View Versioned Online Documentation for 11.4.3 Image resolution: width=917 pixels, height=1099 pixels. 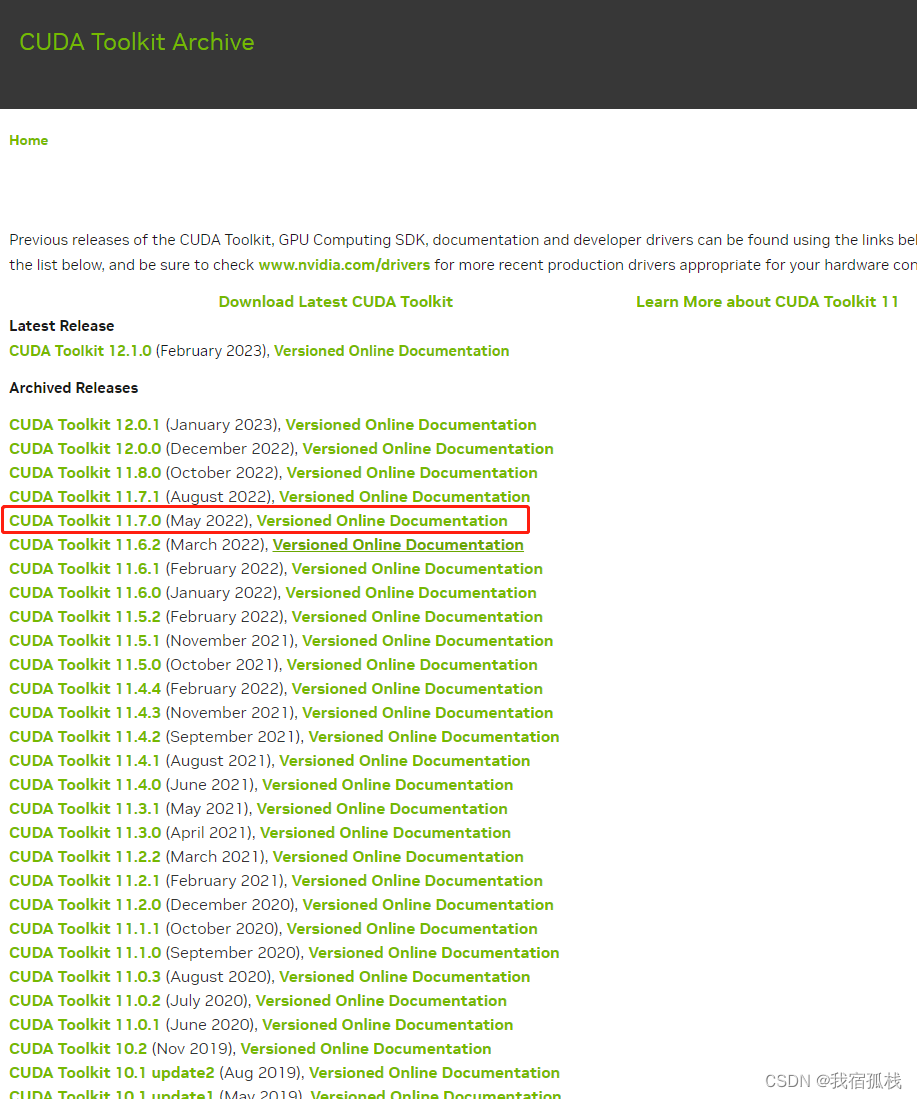click(428, 713)
